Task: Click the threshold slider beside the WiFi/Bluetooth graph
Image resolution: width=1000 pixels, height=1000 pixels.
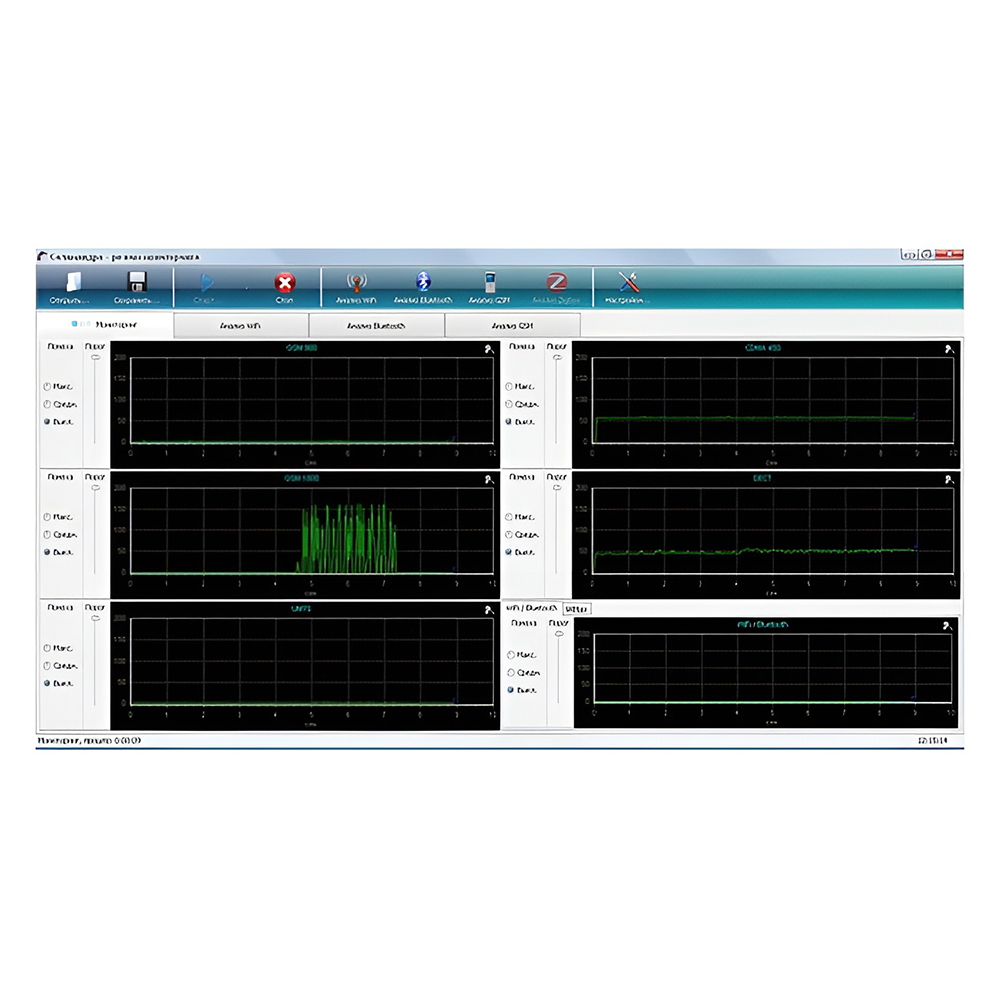Action: (x=557, y=632)
